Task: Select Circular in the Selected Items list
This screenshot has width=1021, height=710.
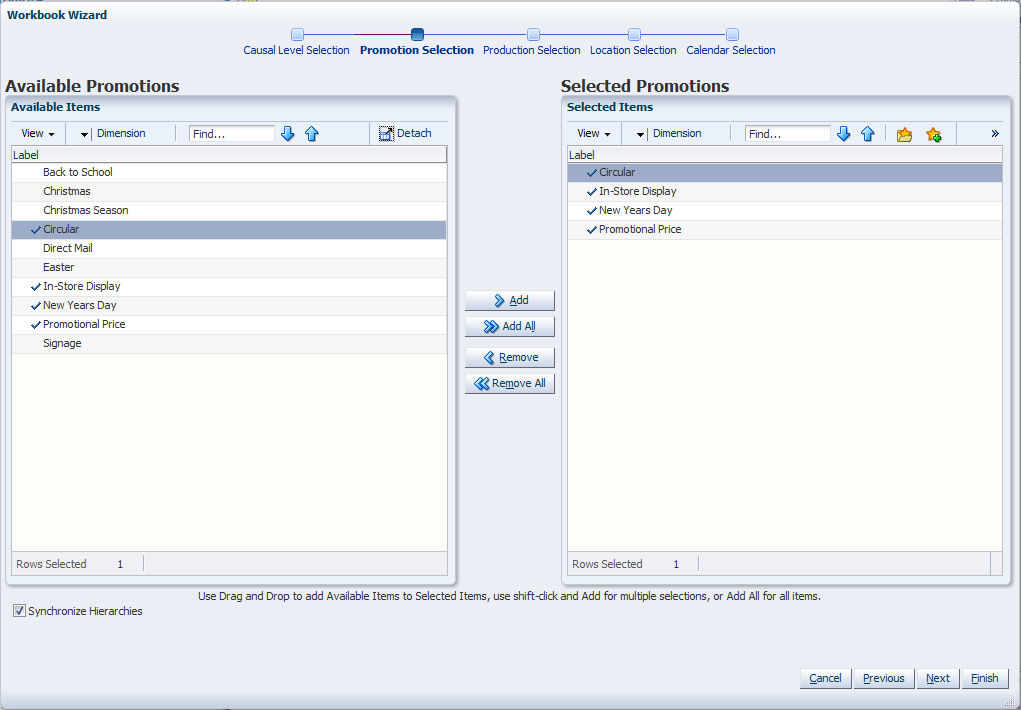Action: click(785, 172)
